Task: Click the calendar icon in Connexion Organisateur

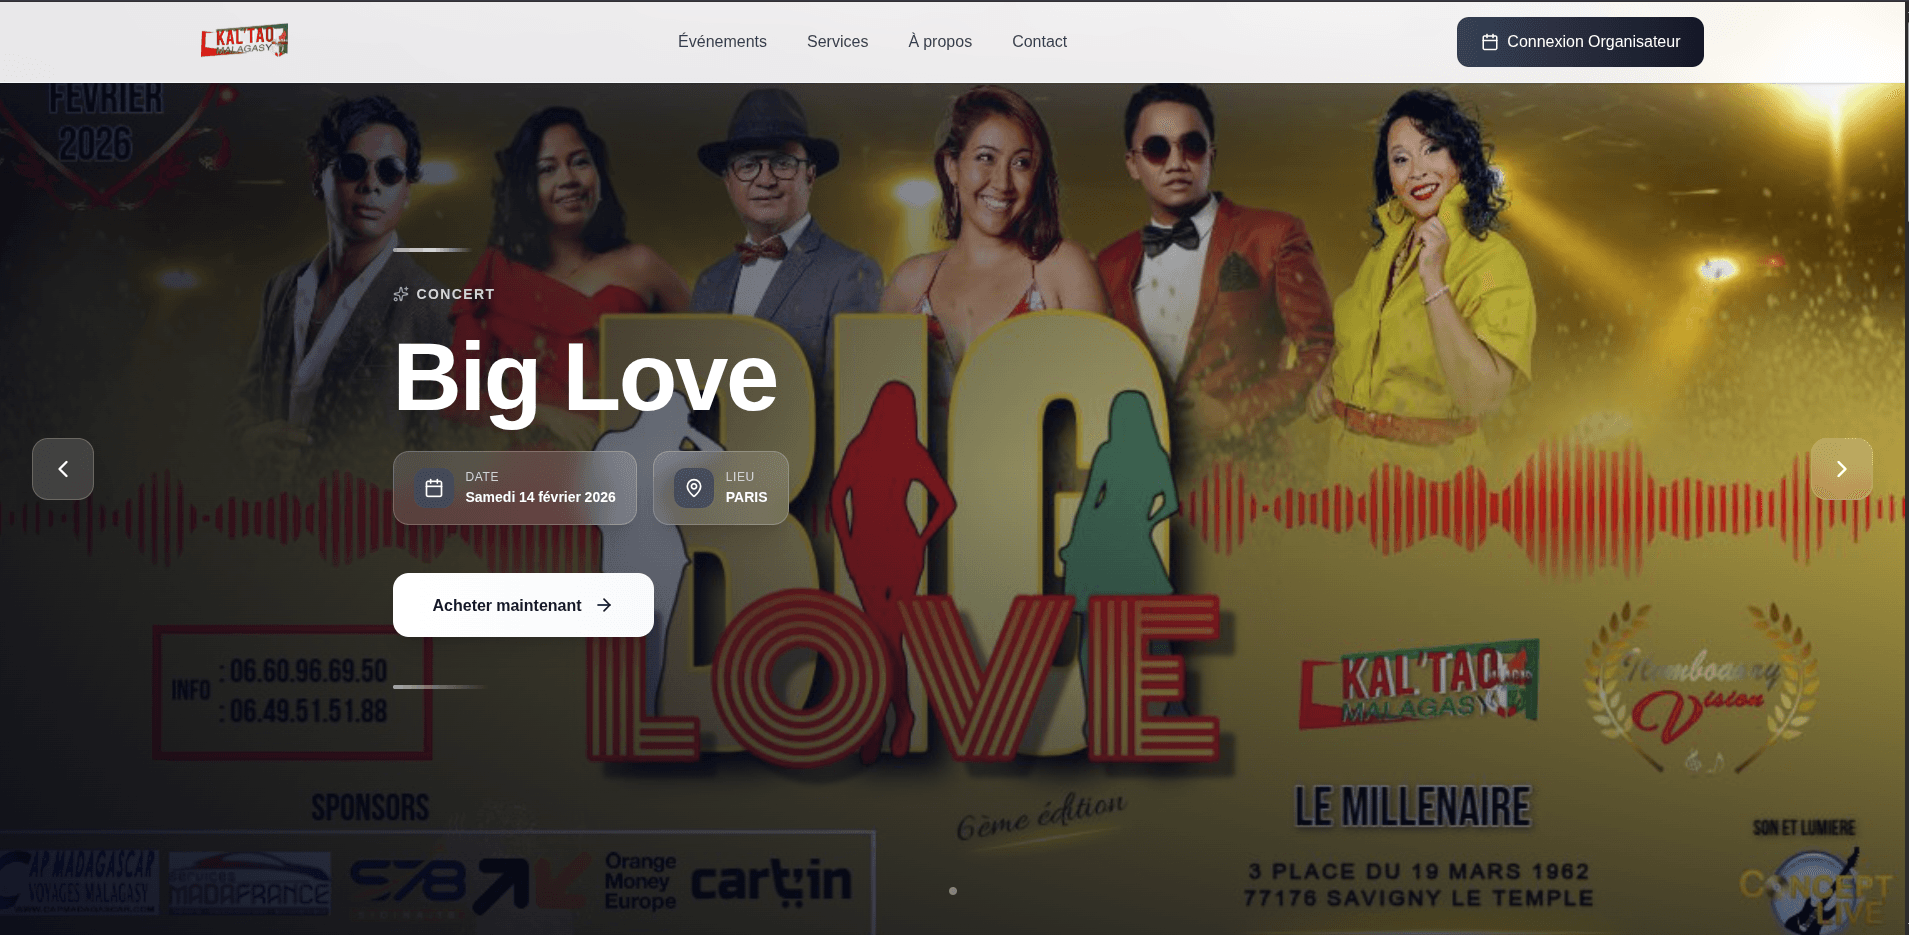Action: (1489, 42)
